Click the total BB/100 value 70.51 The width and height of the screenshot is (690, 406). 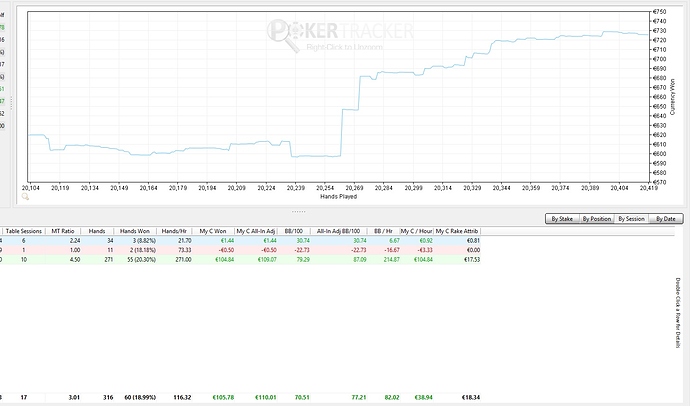point(302,397)
